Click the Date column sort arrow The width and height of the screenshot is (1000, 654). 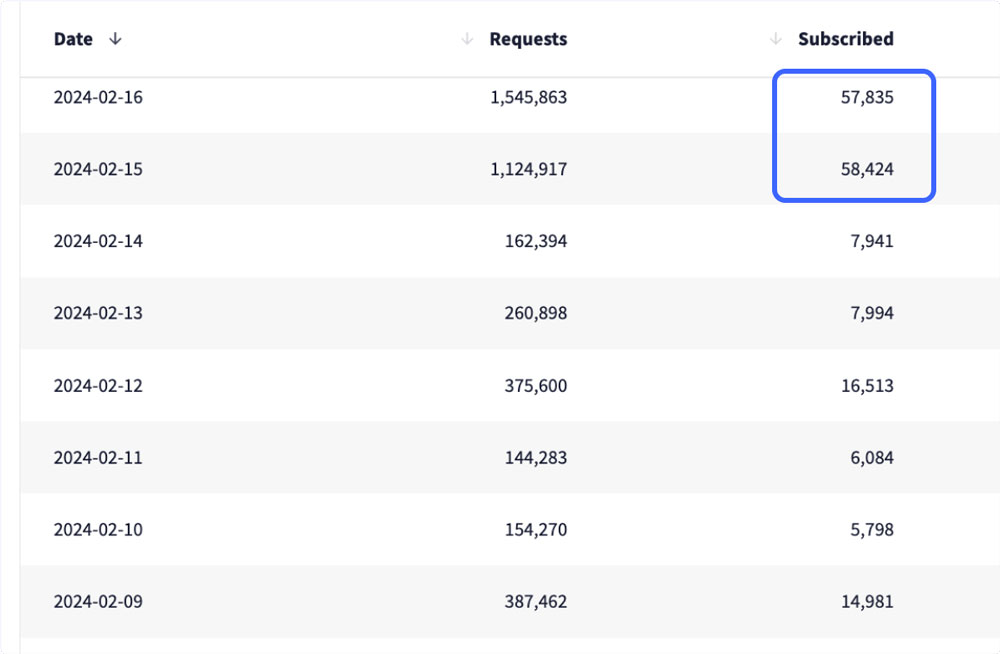[115, 39]
